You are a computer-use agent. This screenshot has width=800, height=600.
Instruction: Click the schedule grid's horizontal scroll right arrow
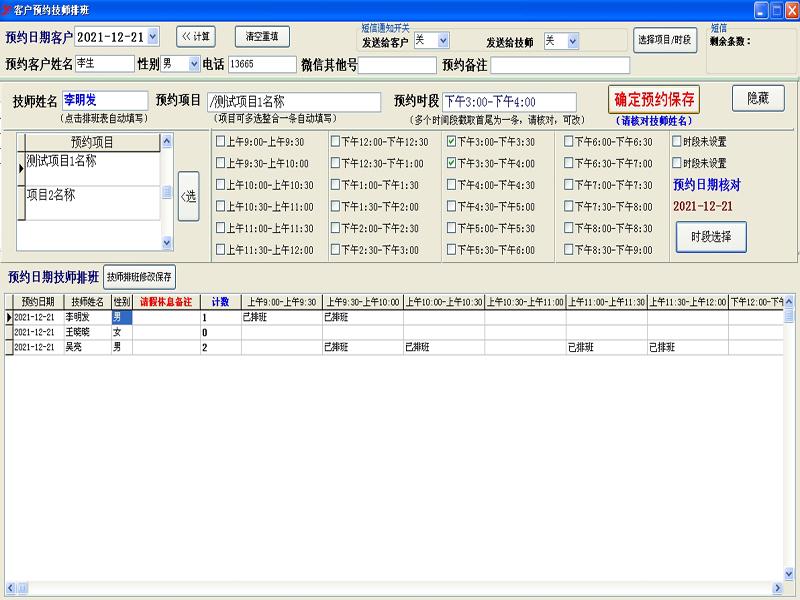click(x=778, y=588)
